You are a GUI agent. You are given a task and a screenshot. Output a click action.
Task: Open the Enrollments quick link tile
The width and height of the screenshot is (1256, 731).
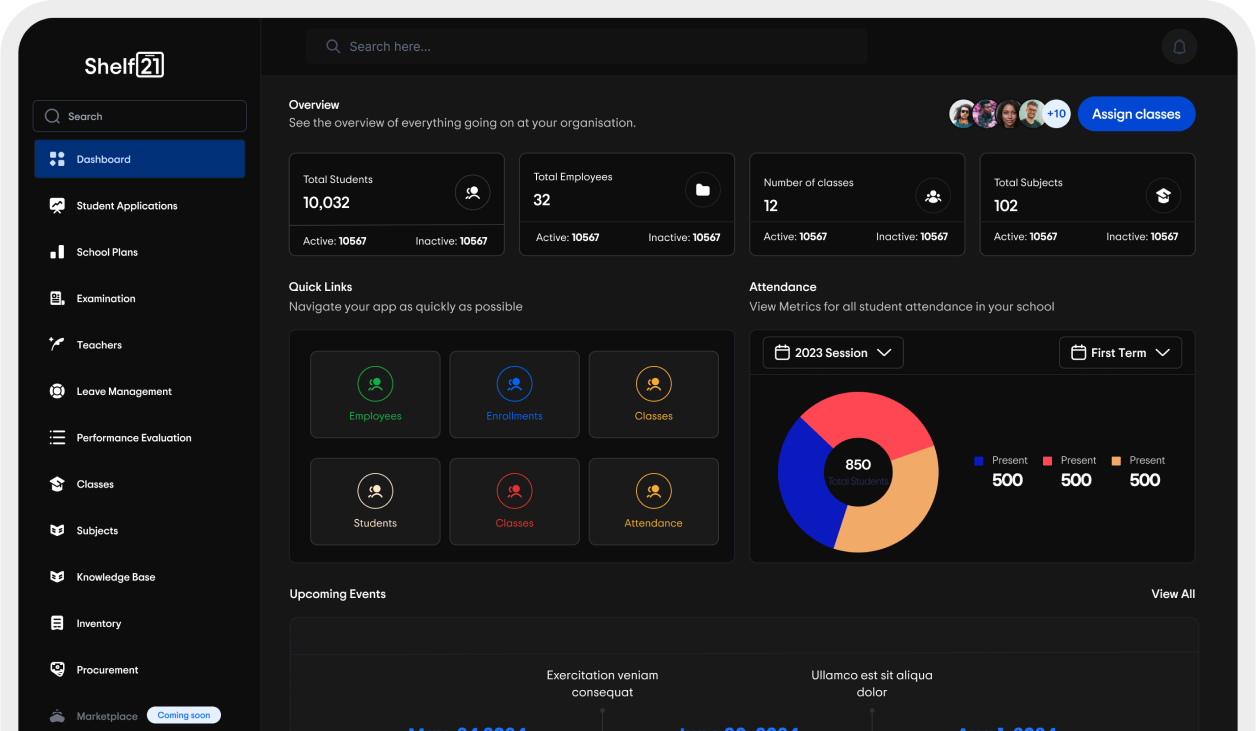coord(514,394)
